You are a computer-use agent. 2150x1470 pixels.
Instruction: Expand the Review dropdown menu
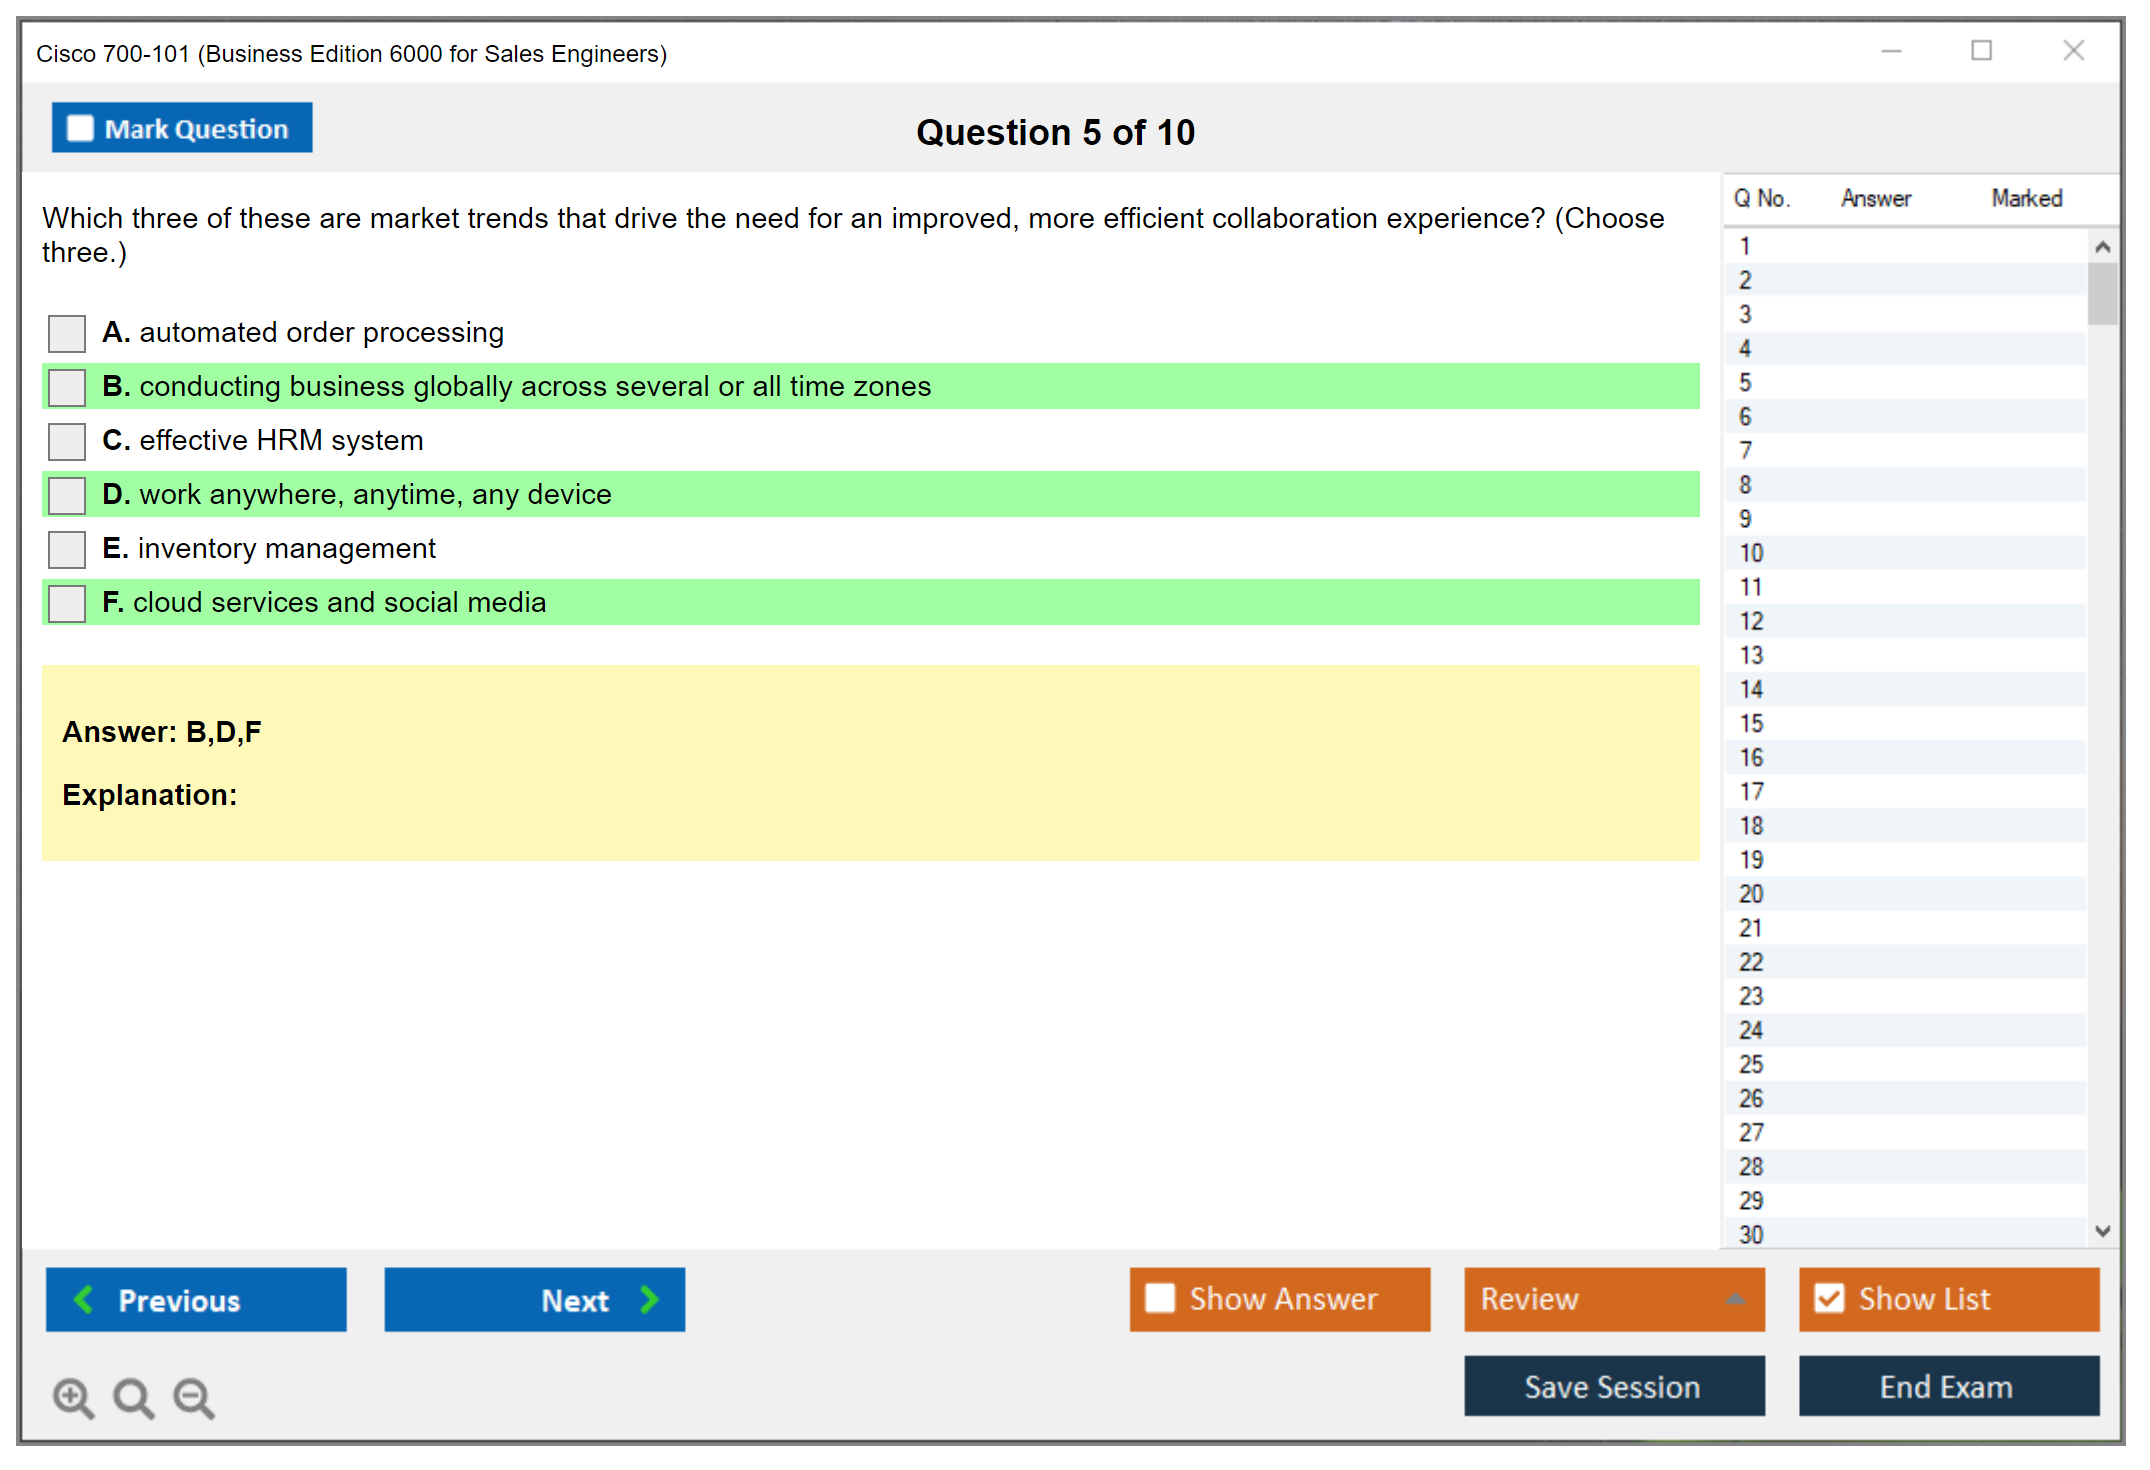click(1735, 1299)
